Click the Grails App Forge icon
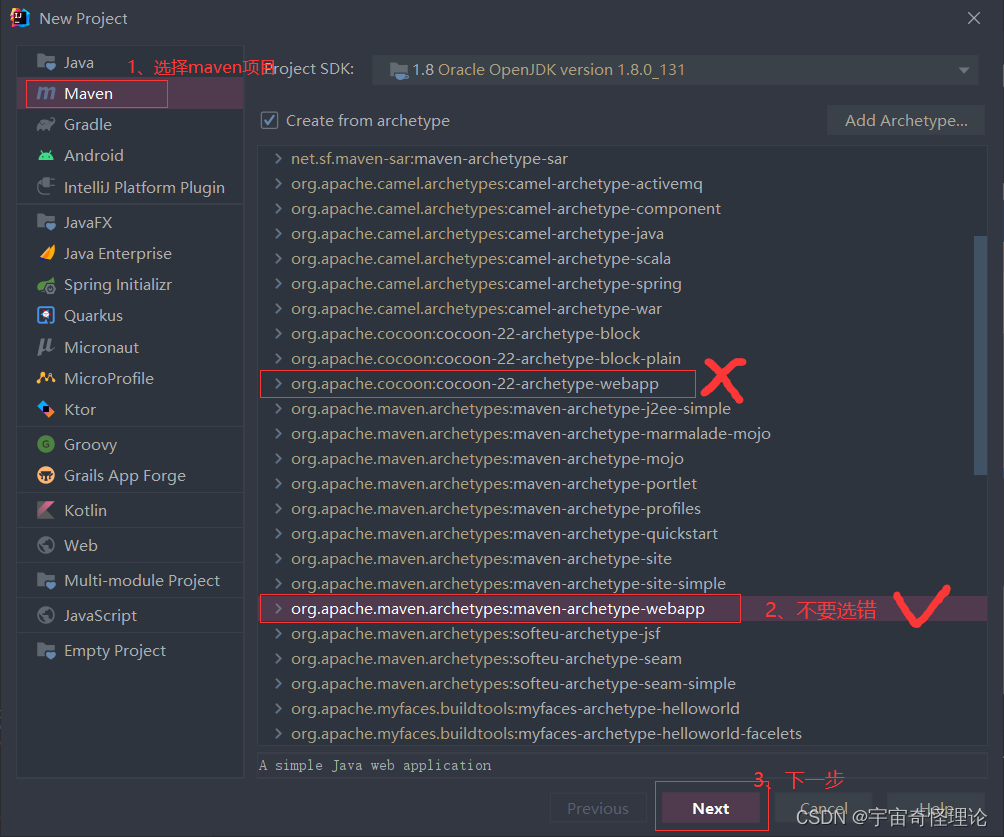The image size is (1004, 837). point(46,475)
